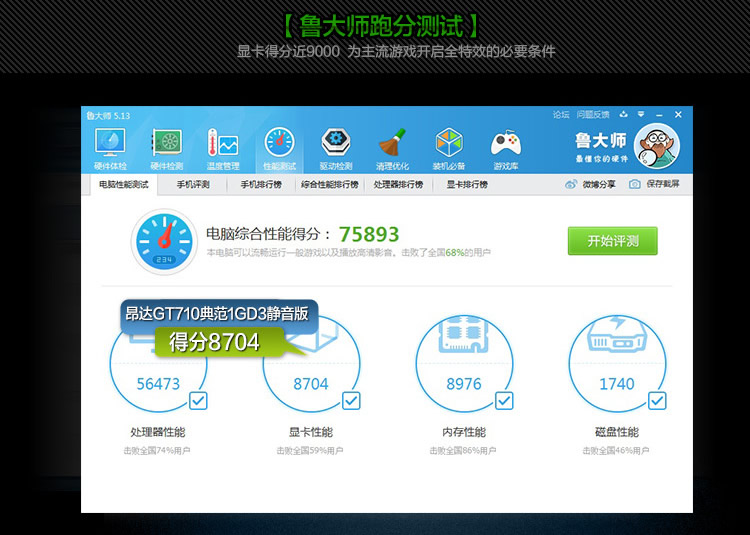Screen dimensions: 750x535
Task: Click the speedometer gauge score icon
Action: tap(164, 241)
